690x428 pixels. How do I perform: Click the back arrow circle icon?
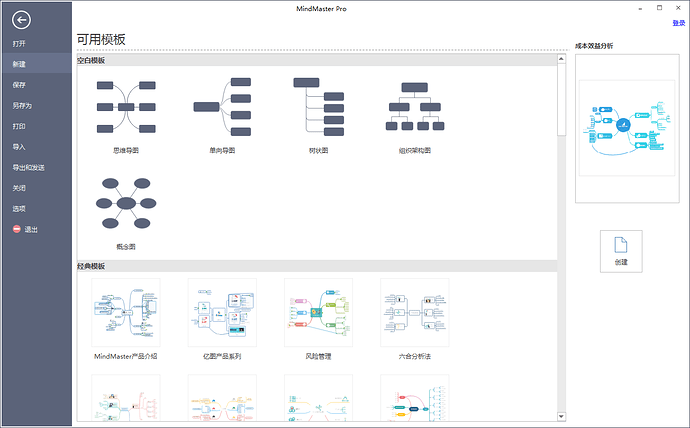[21, 20]
